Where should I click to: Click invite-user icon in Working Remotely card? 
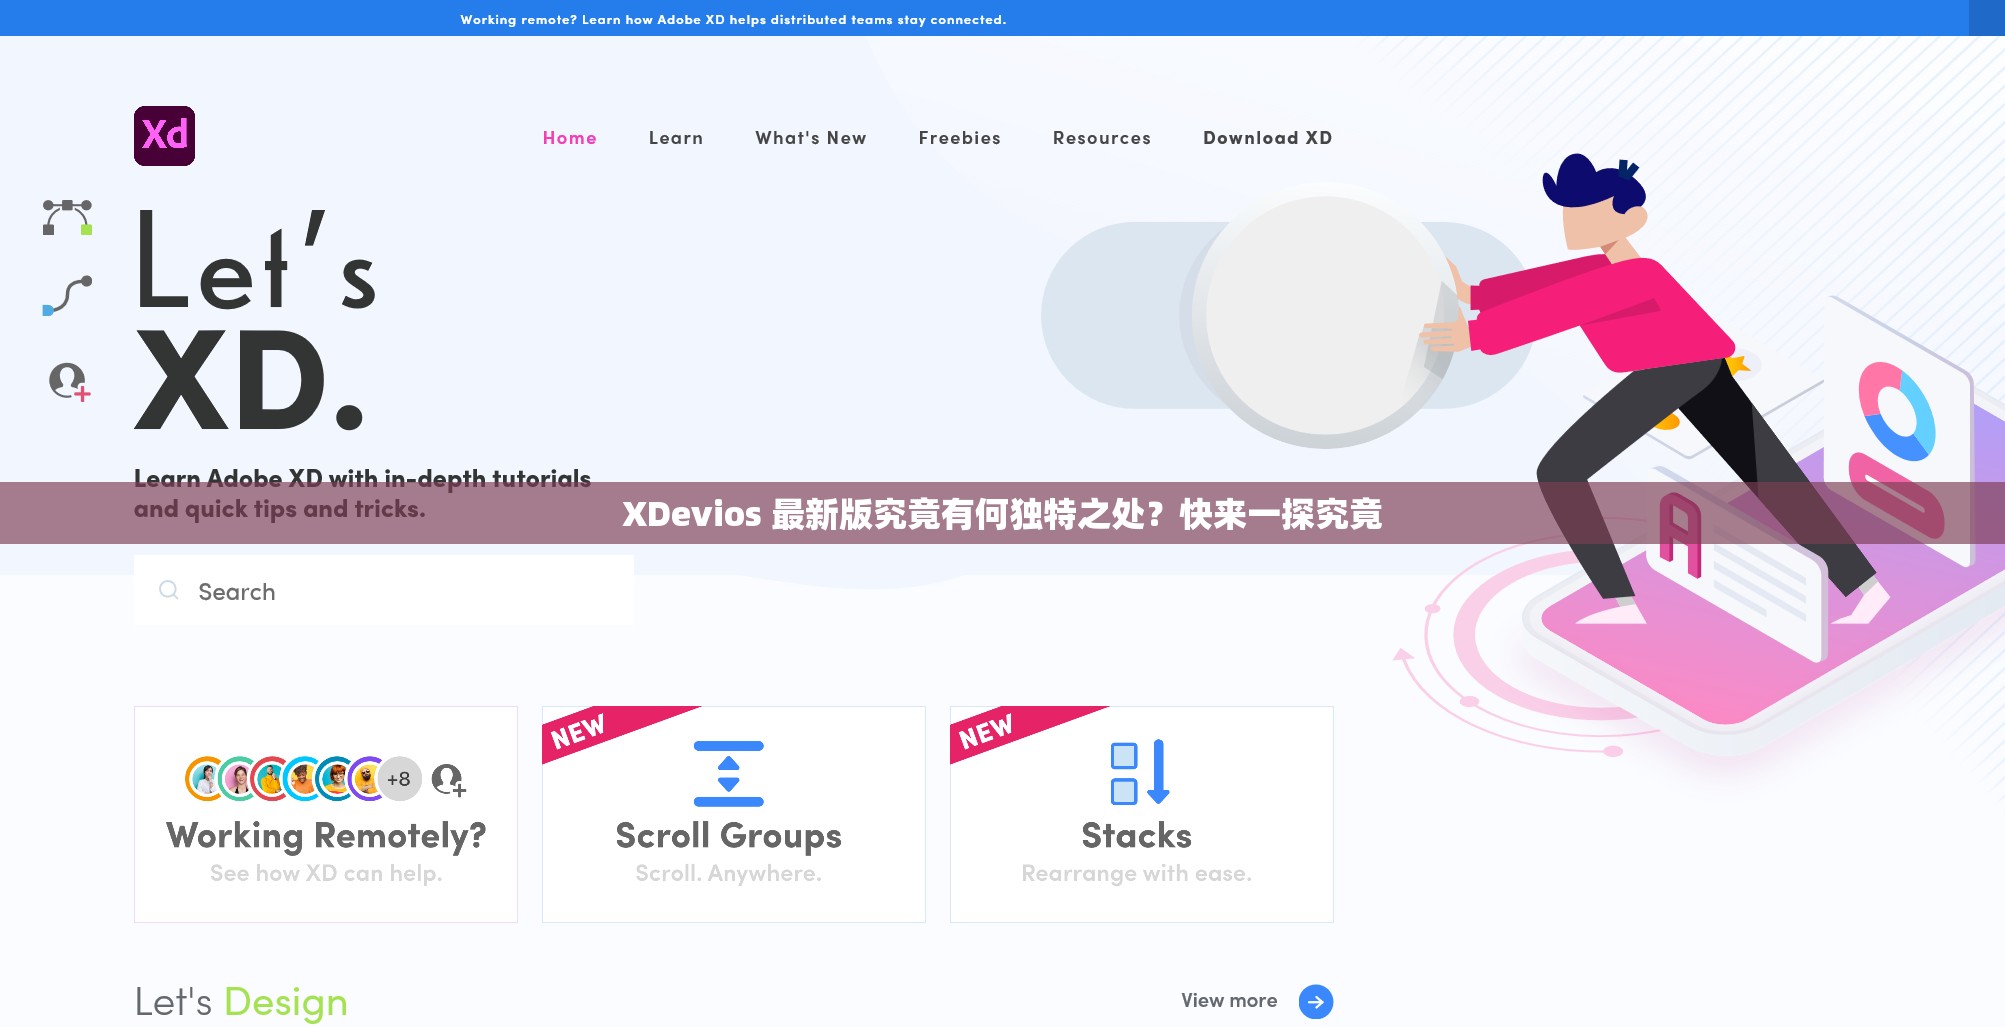pos(449,780)
